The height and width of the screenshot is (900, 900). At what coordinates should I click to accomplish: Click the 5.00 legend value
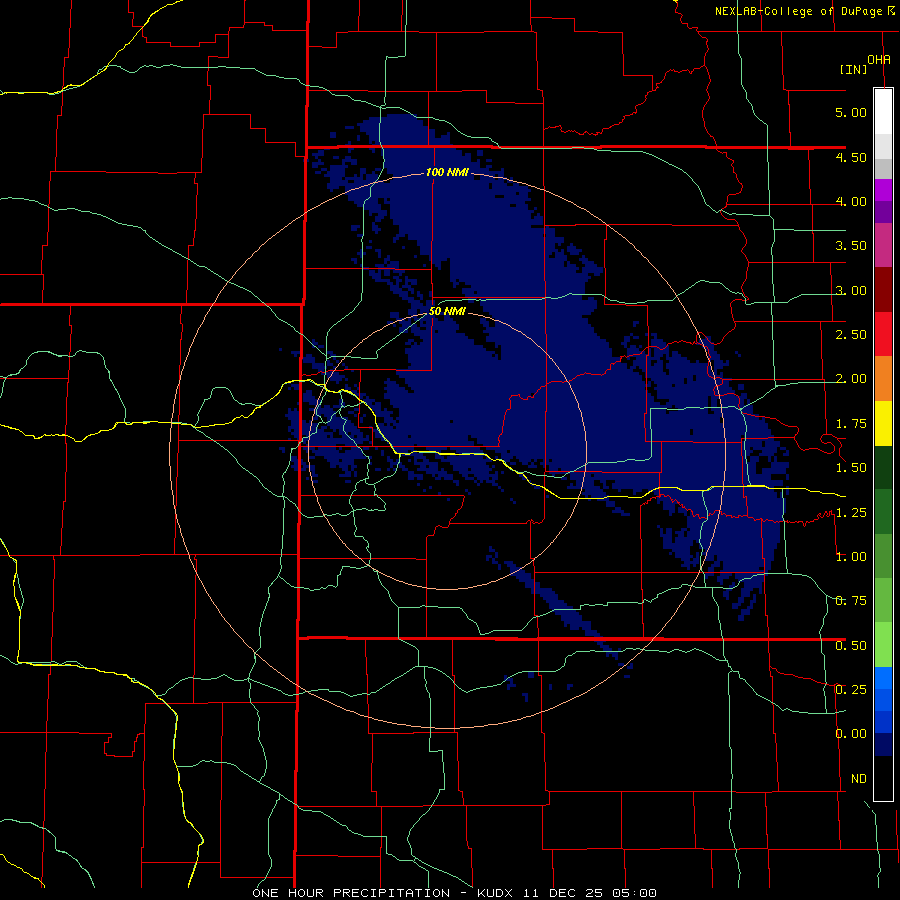click(x=851, y=112)
